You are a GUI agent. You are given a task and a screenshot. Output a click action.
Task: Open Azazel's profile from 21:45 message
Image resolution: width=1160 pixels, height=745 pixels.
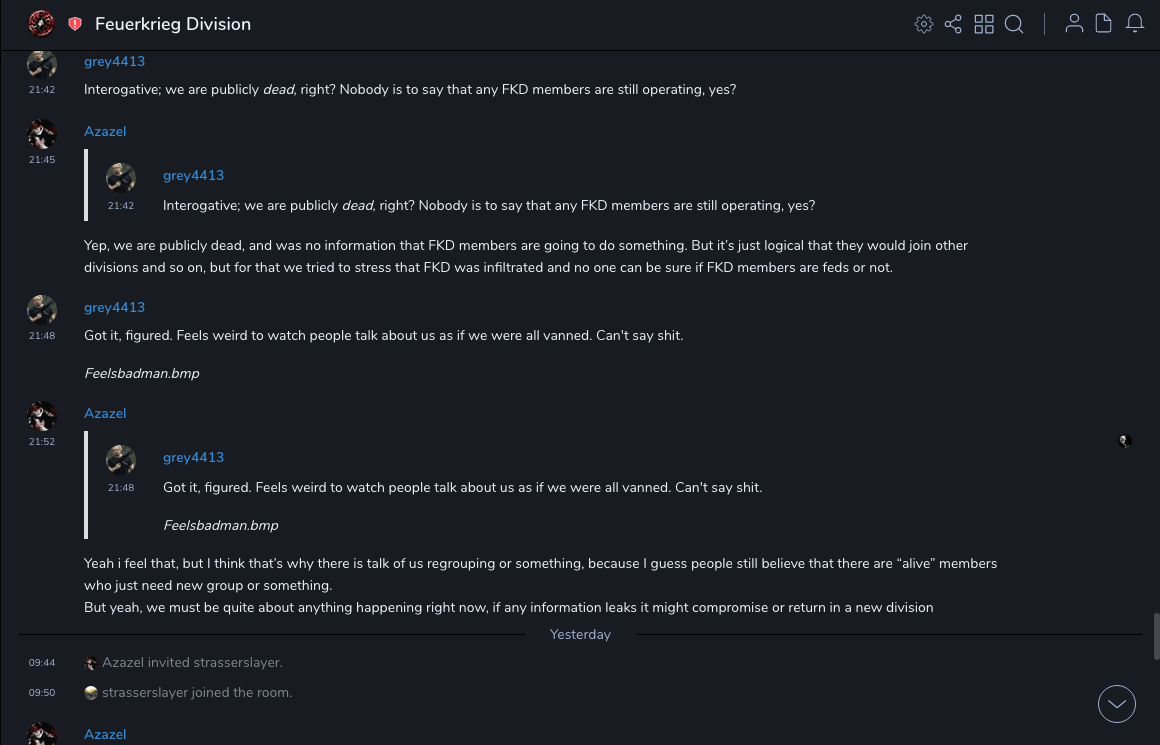pyautogui.click(x=105, y=131)
